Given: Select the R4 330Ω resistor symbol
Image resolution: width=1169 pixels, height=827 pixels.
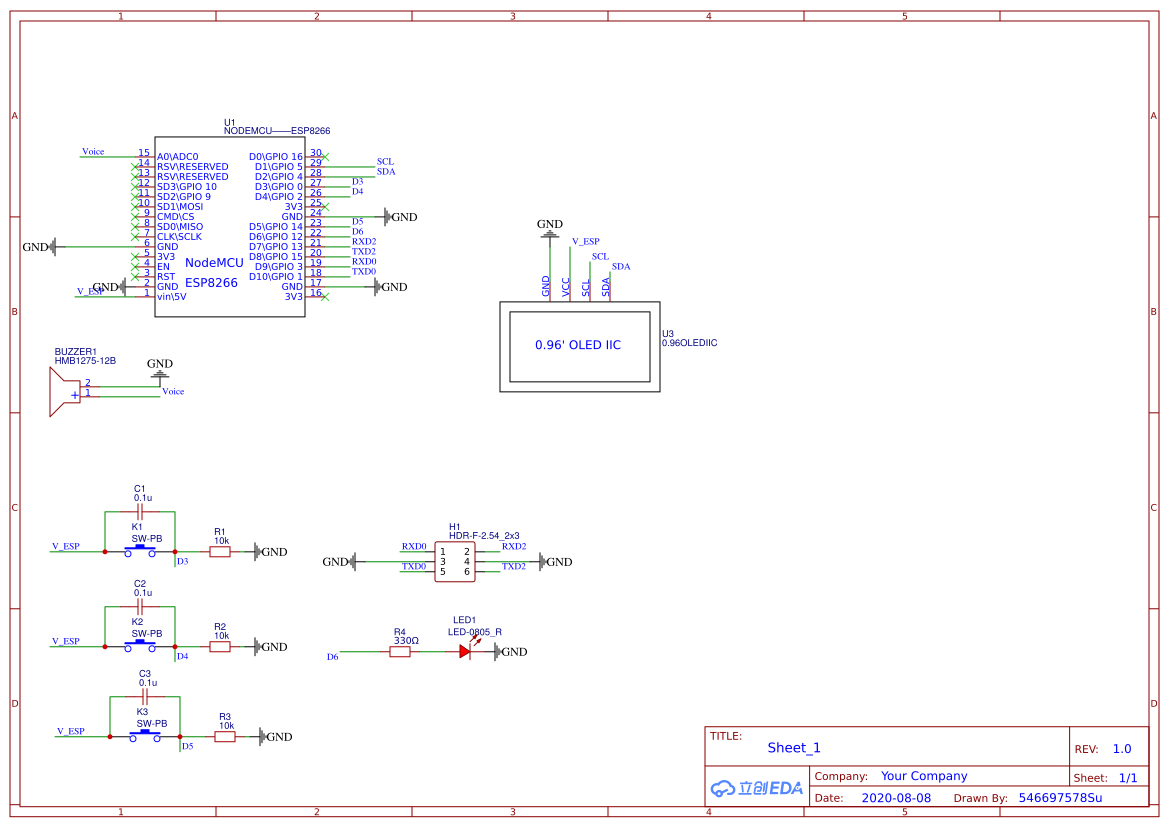Looking at the screenshot, I should 400,652.
